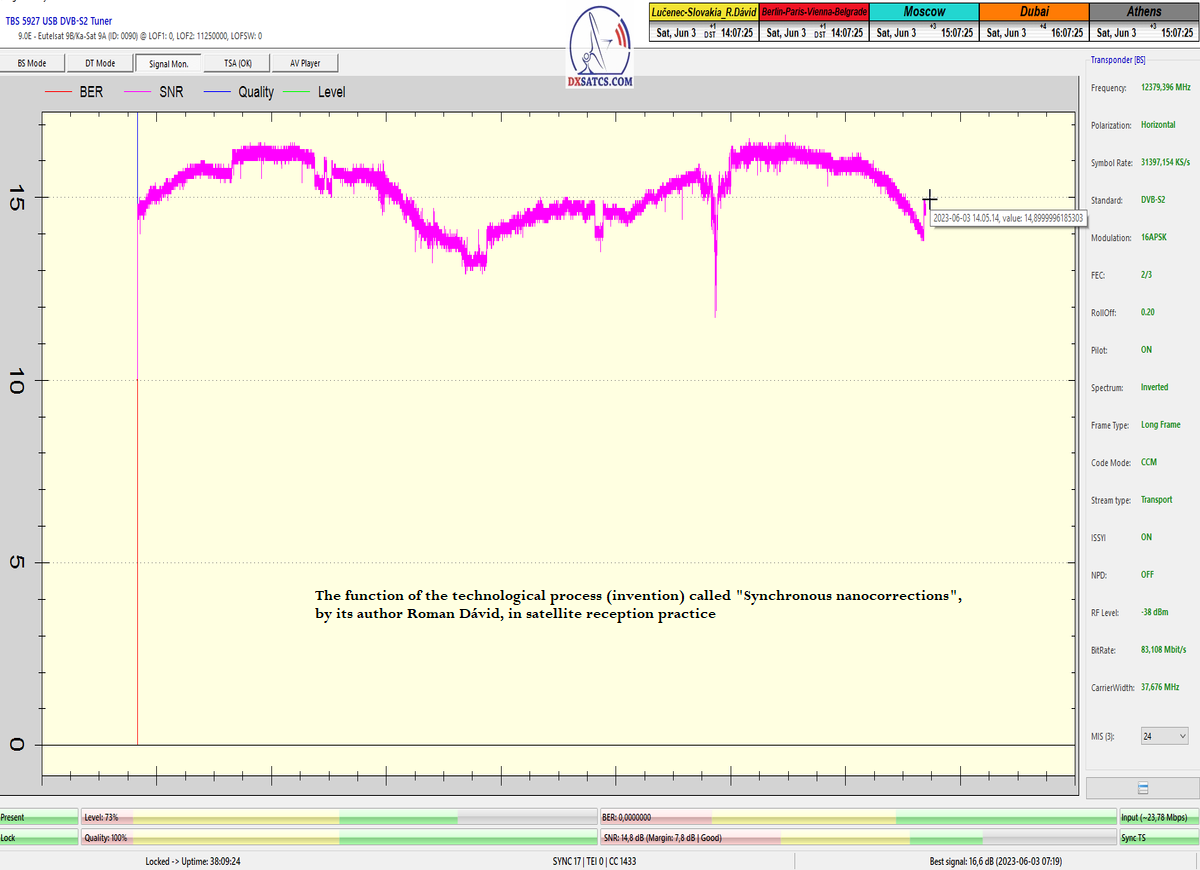Click the blue Quality line in legend
The width and height of the screenshot is (1200, 870).
click(217, 92)
